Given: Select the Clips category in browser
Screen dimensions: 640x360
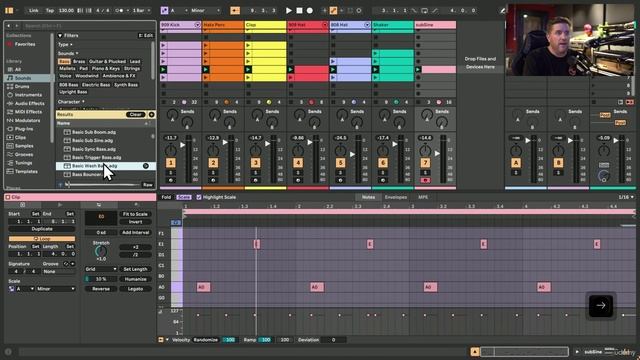Looking at the screenshot, I should (x=20, y=138).
